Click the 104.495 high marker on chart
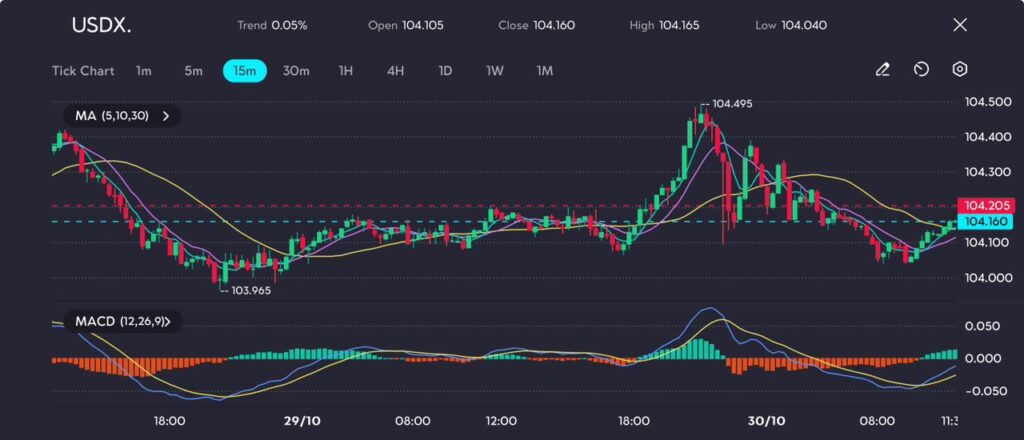Image resolution: width=1024 pixels, height=440 pixels. [731, 104]
